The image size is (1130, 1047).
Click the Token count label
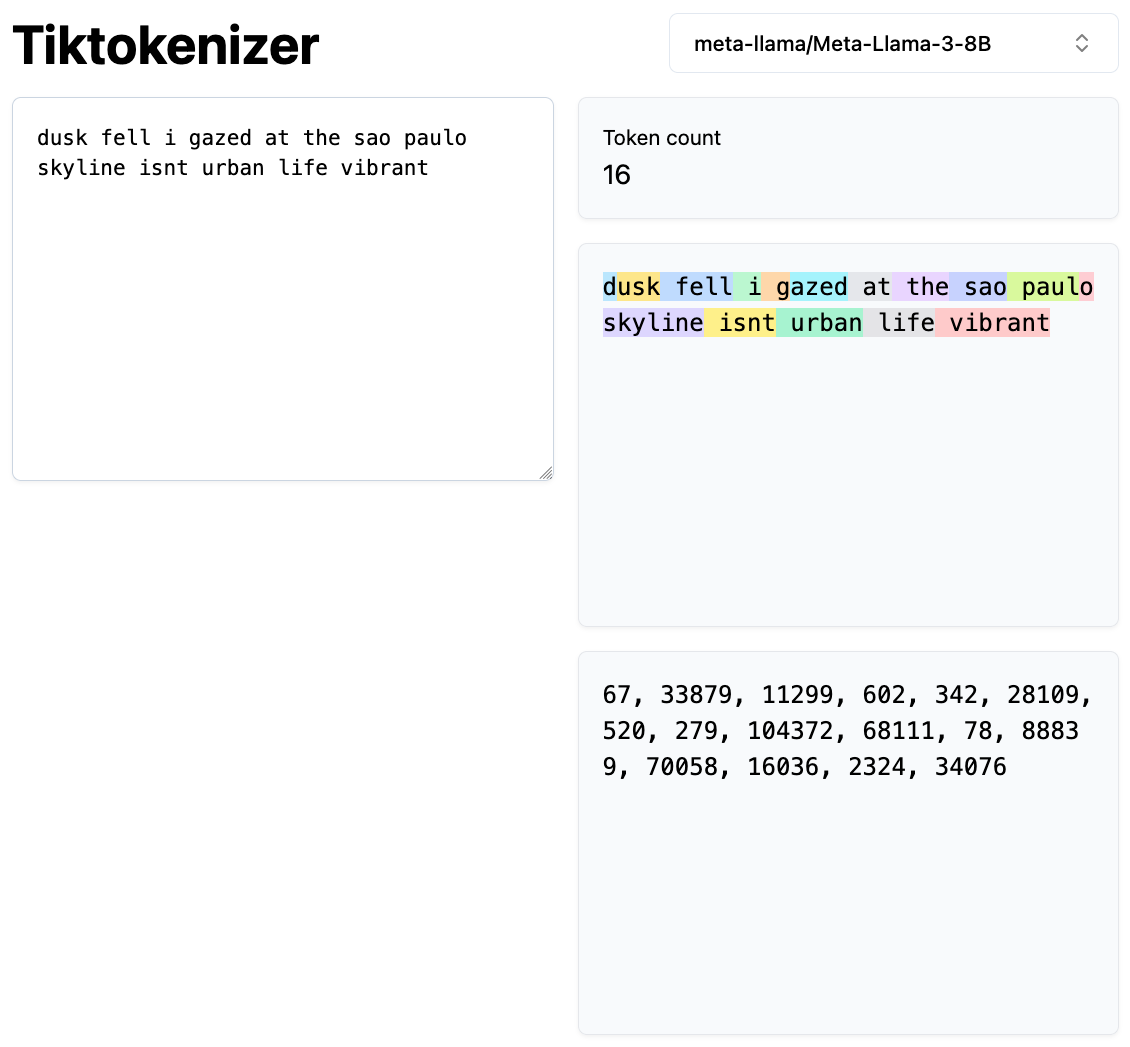pos(662,138)
